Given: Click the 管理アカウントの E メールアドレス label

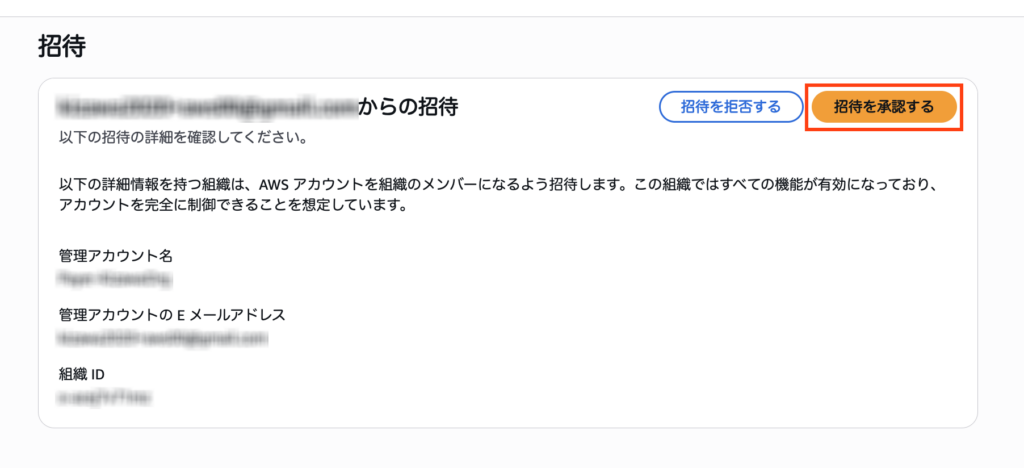Looking at the screenshot, I should (172, 314).
